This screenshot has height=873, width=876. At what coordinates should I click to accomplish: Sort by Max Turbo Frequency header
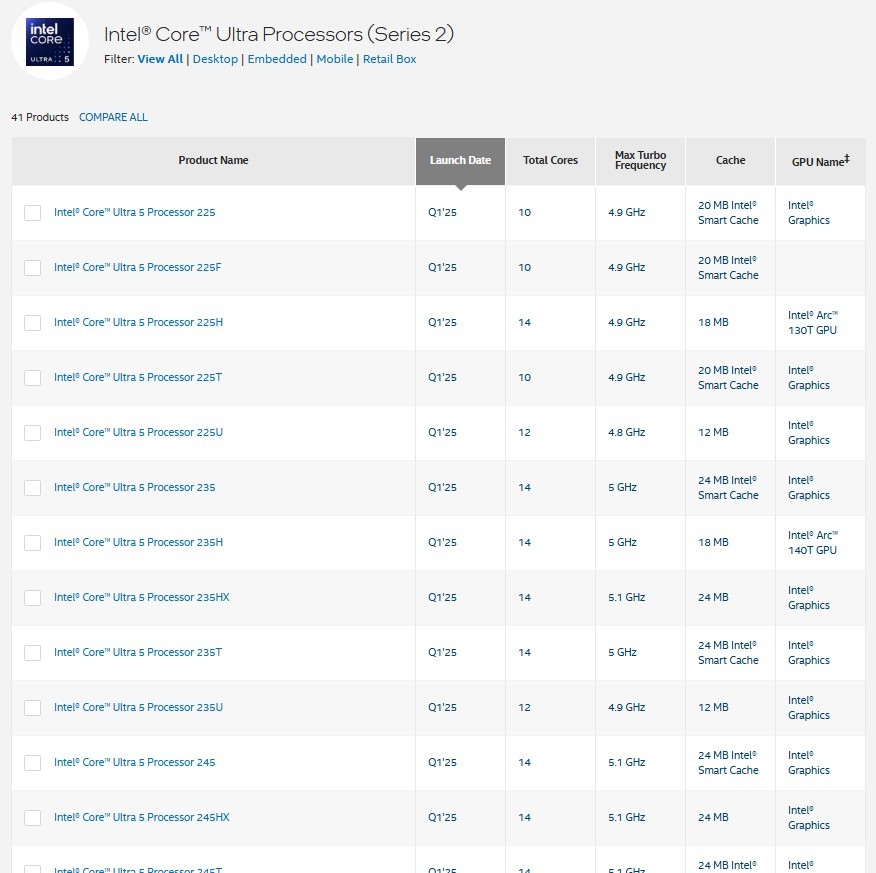640,160
